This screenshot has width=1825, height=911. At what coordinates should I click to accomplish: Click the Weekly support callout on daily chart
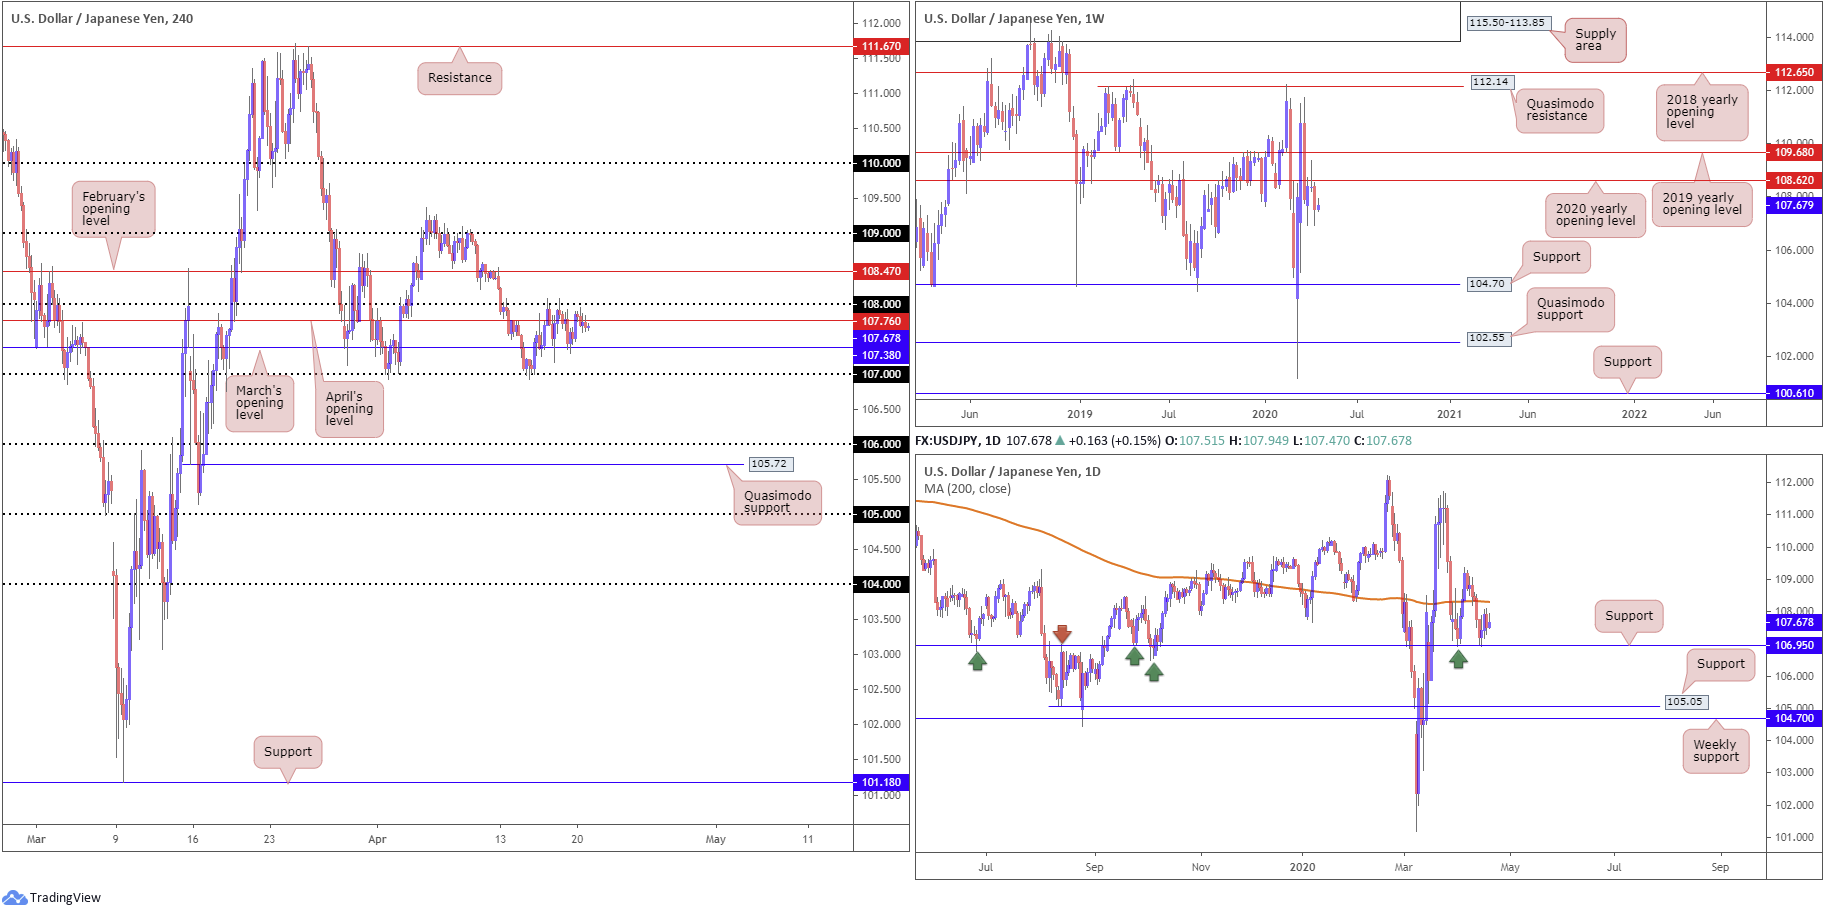click(1715, 751)
